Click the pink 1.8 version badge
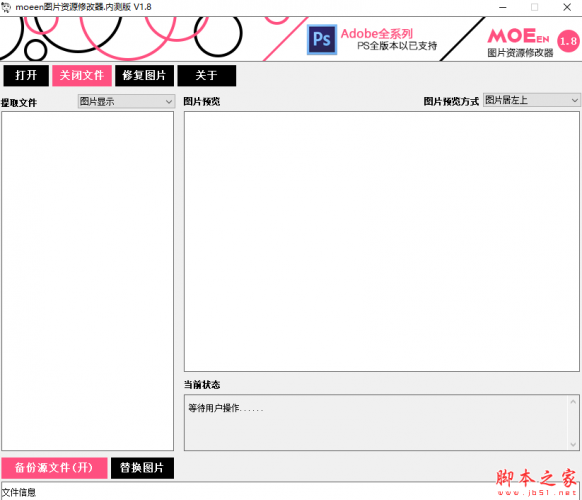582x500 pixels. [568, 41]
